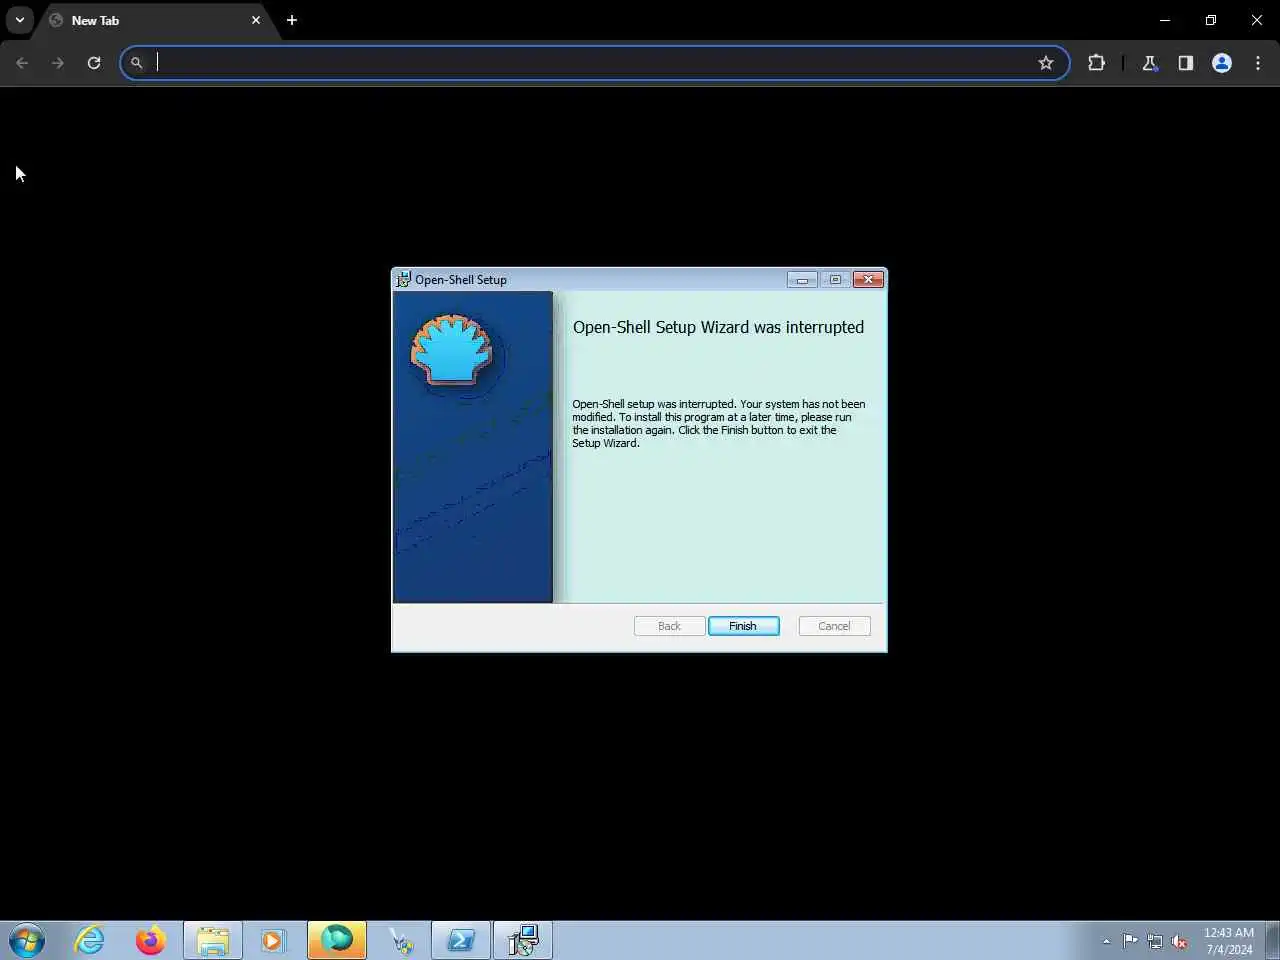Launch Firefox from the taskbar
Viewport: 1280px width, 960px height.
point(151,941)
